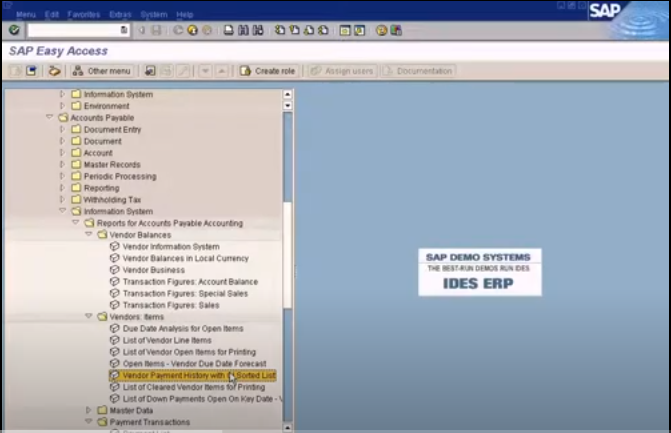The image size is (671, 433).
Task: Click the green Back arrow icon
Action: click(178, 30)
